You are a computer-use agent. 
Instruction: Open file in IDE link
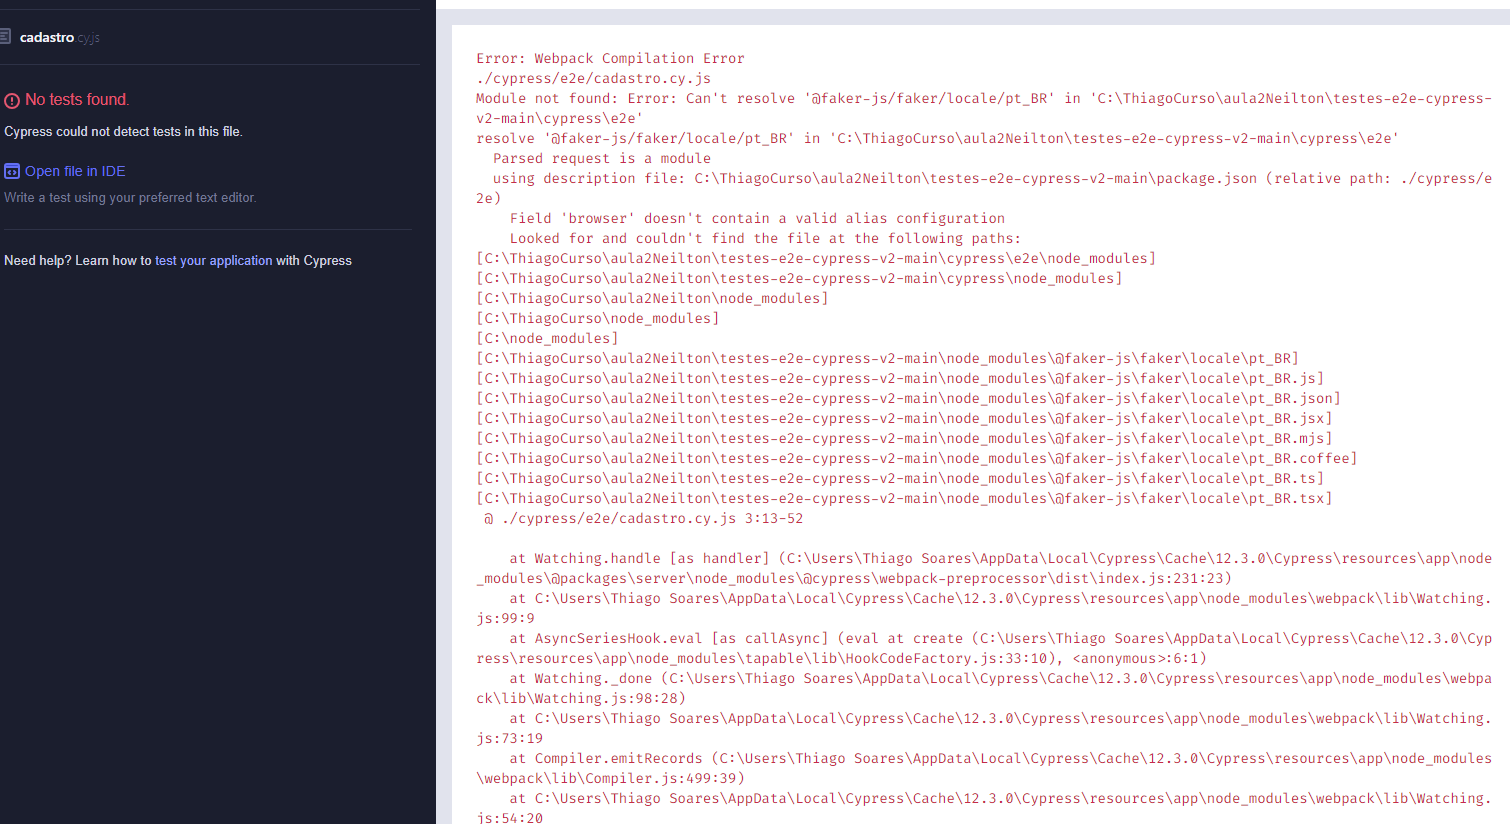click(x=75, y=171)
